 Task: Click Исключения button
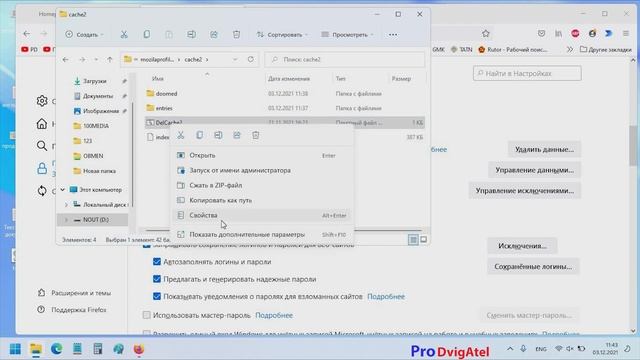tap(522, 246)
